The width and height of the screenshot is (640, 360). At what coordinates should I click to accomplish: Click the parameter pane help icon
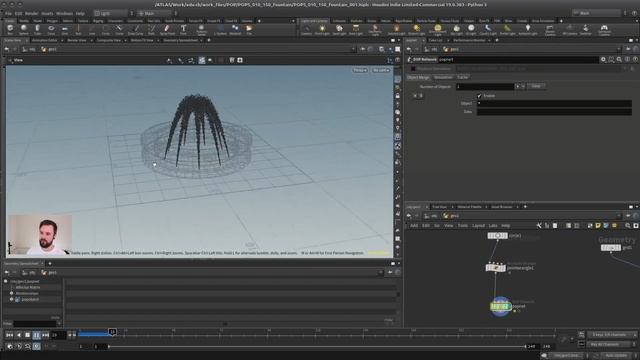click(635, 60)
